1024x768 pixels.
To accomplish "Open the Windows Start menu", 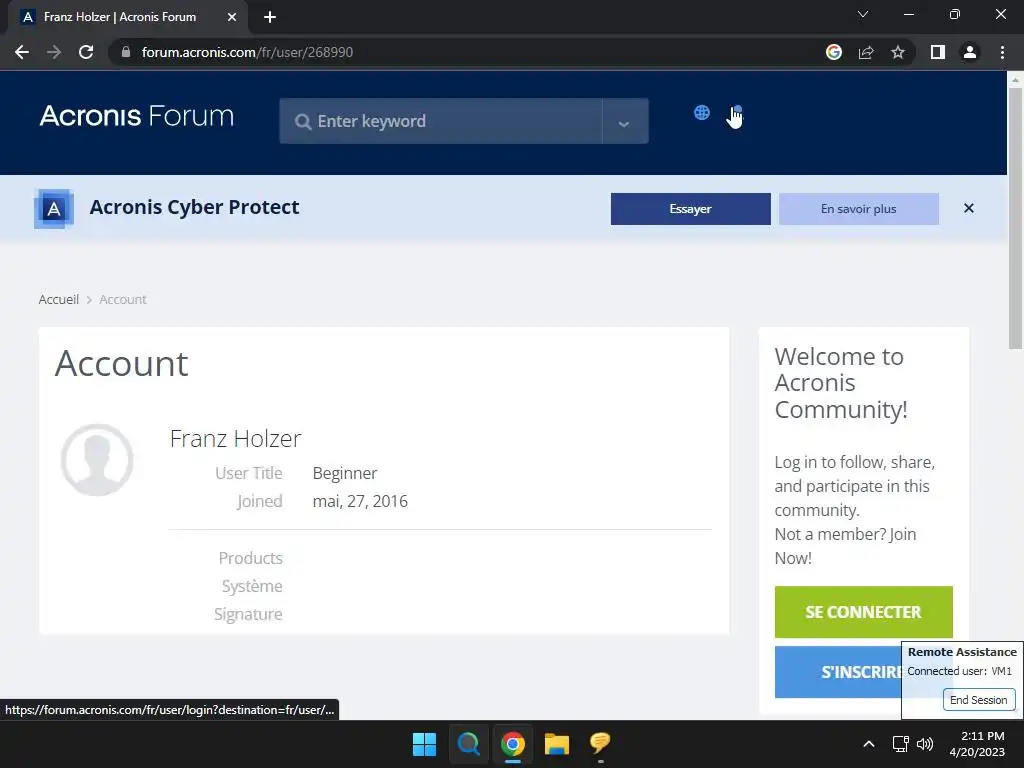I will click(x=424, y=744).
